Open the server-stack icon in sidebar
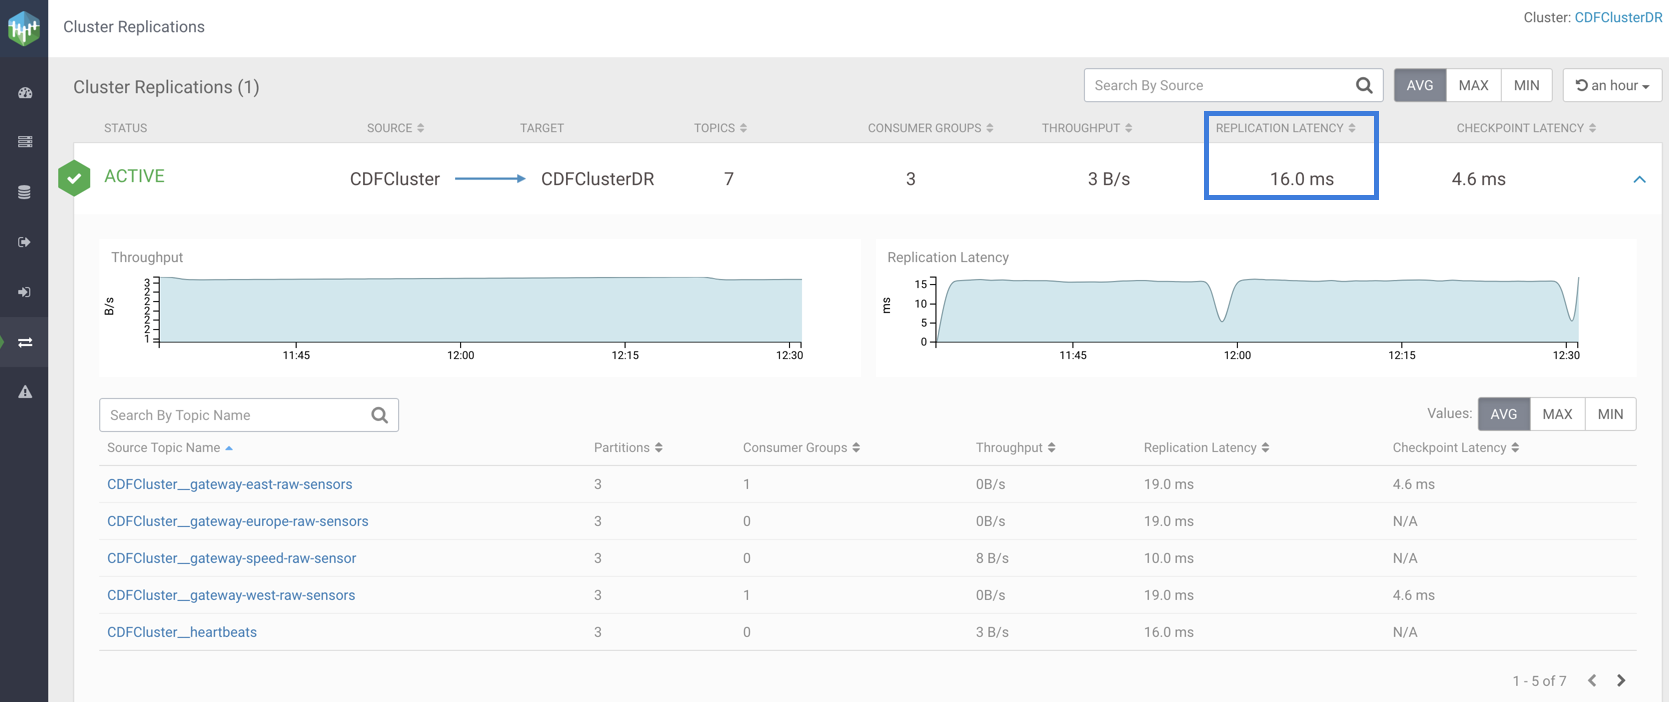The height and width of the screenshot is (702, 1669). (25, 142)
